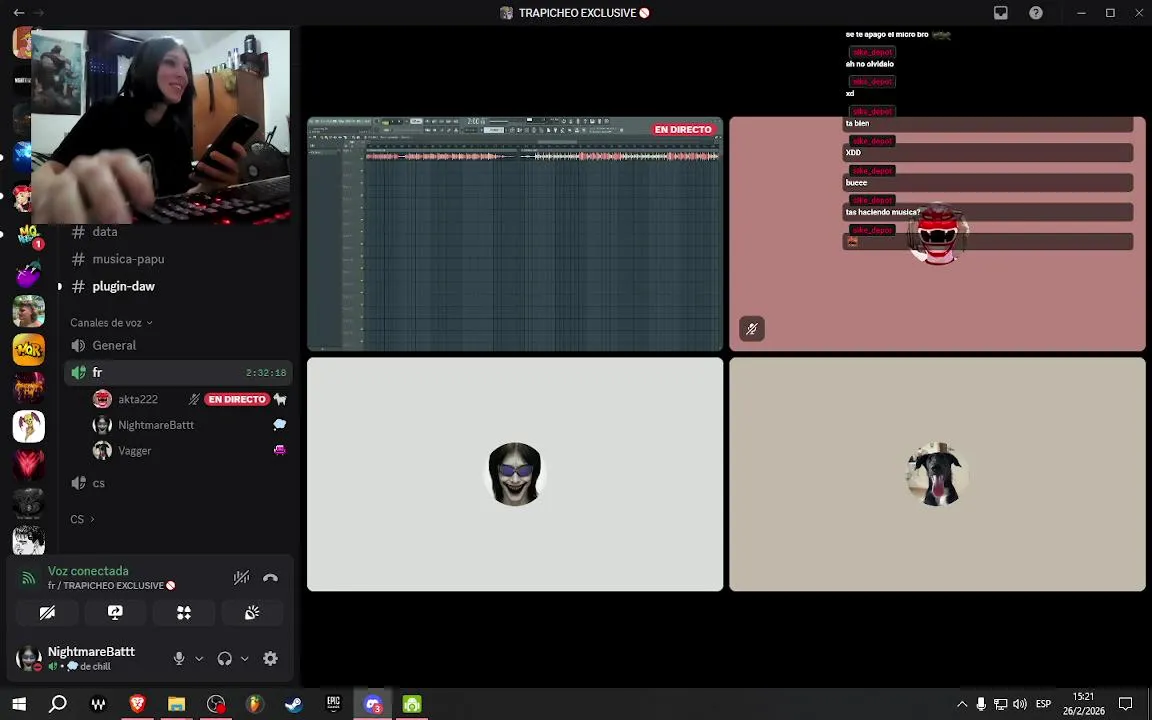Select the sunglasses avatar participant tile
1152x720 pixels.
pos(515,474)
